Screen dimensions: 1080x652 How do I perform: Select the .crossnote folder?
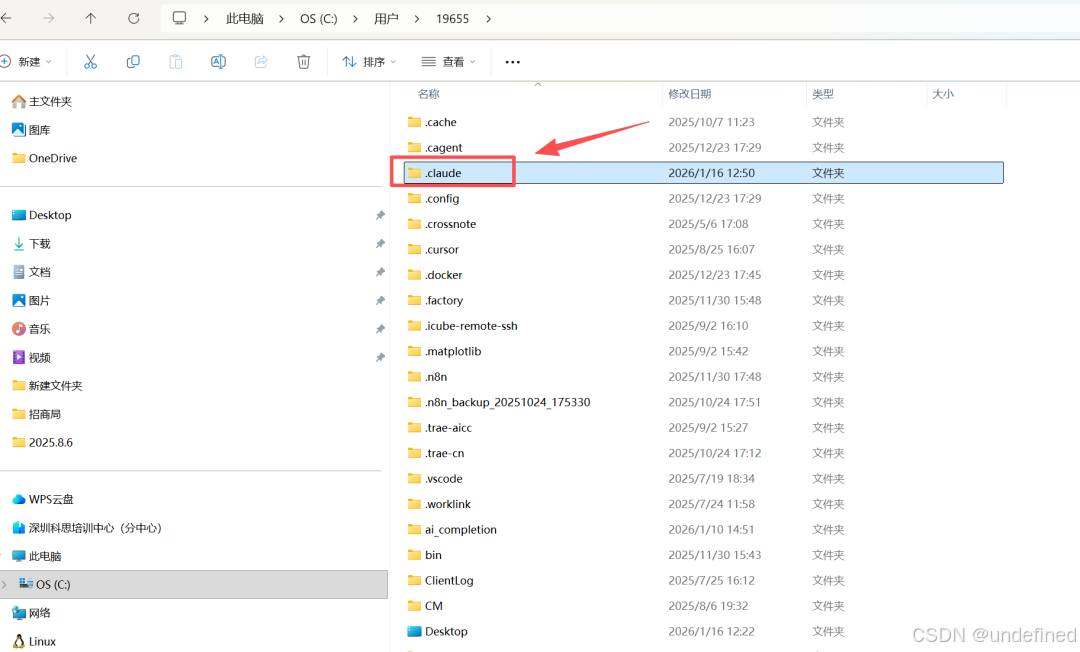[x=442, y=224]
